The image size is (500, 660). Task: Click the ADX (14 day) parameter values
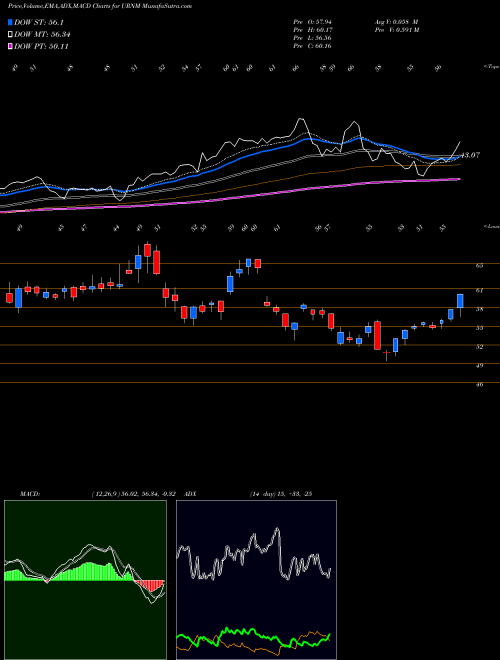pyautogui.click(x=281, y=494)
